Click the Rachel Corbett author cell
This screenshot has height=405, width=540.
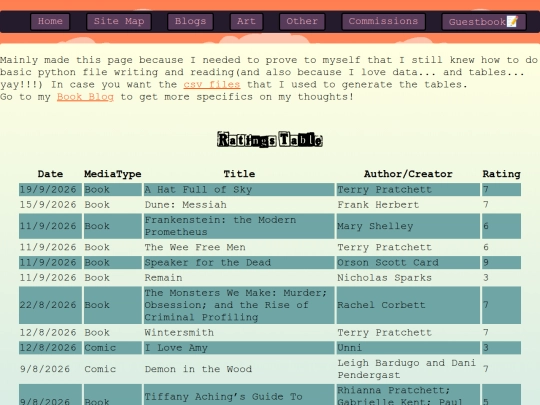point(408,305)
